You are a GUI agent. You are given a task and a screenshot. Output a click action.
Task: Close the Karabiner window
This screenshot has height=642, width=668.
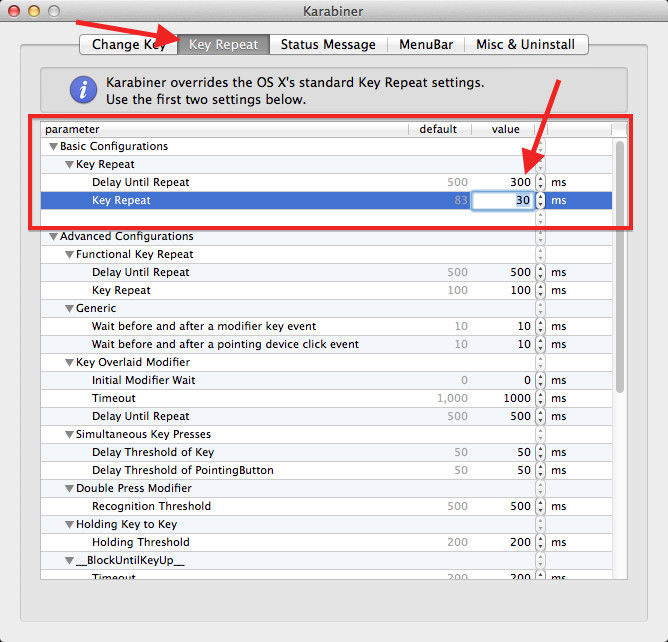(14, 11)
